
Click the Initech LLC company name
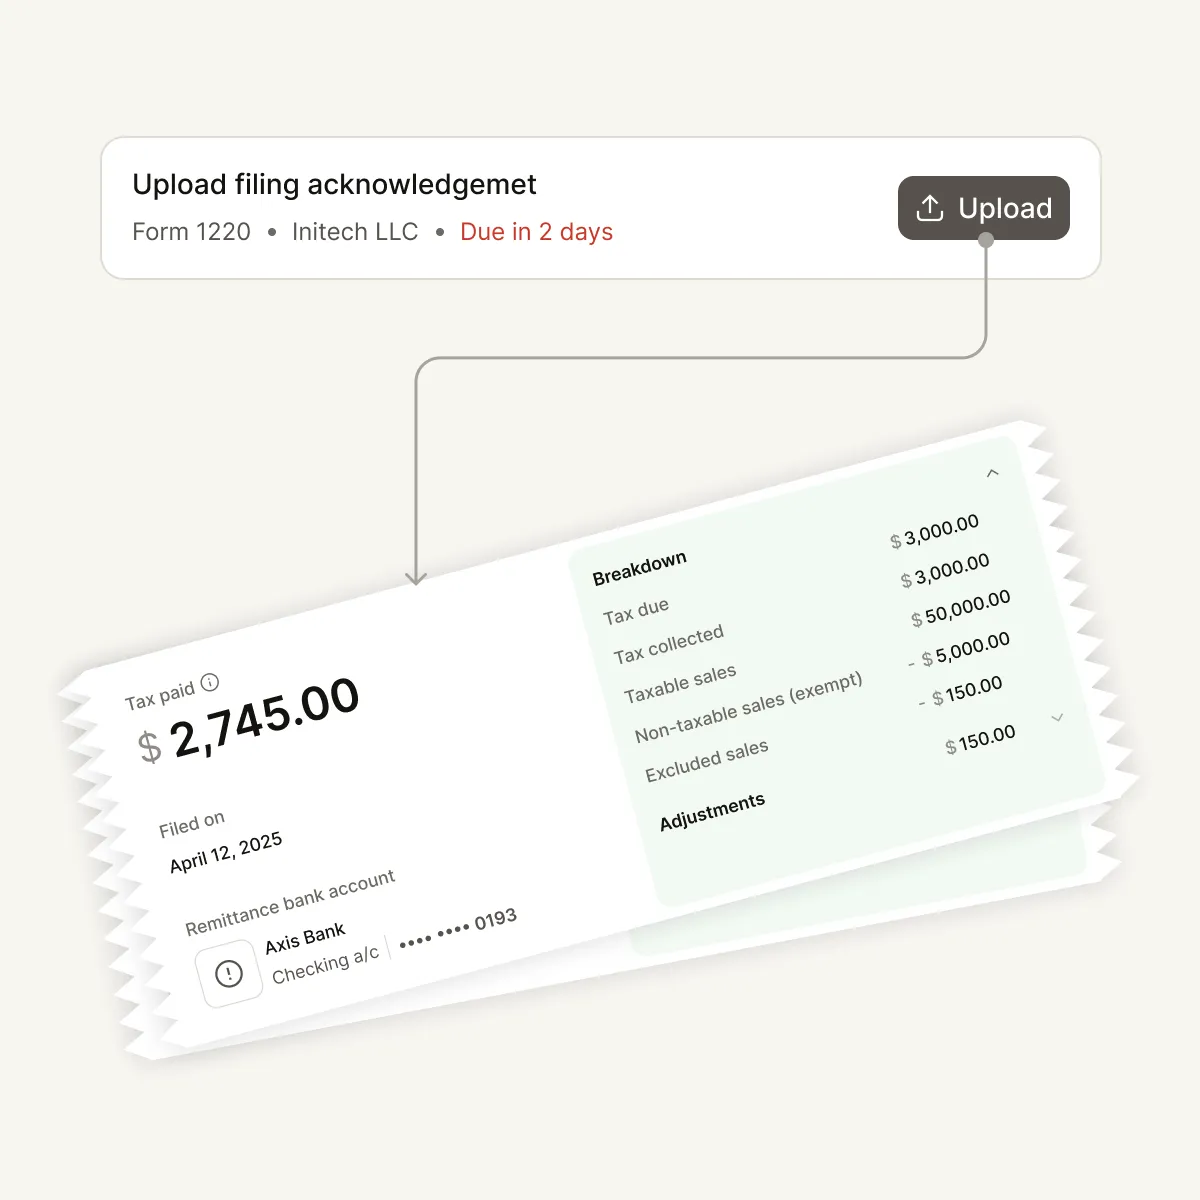(354, 232)
